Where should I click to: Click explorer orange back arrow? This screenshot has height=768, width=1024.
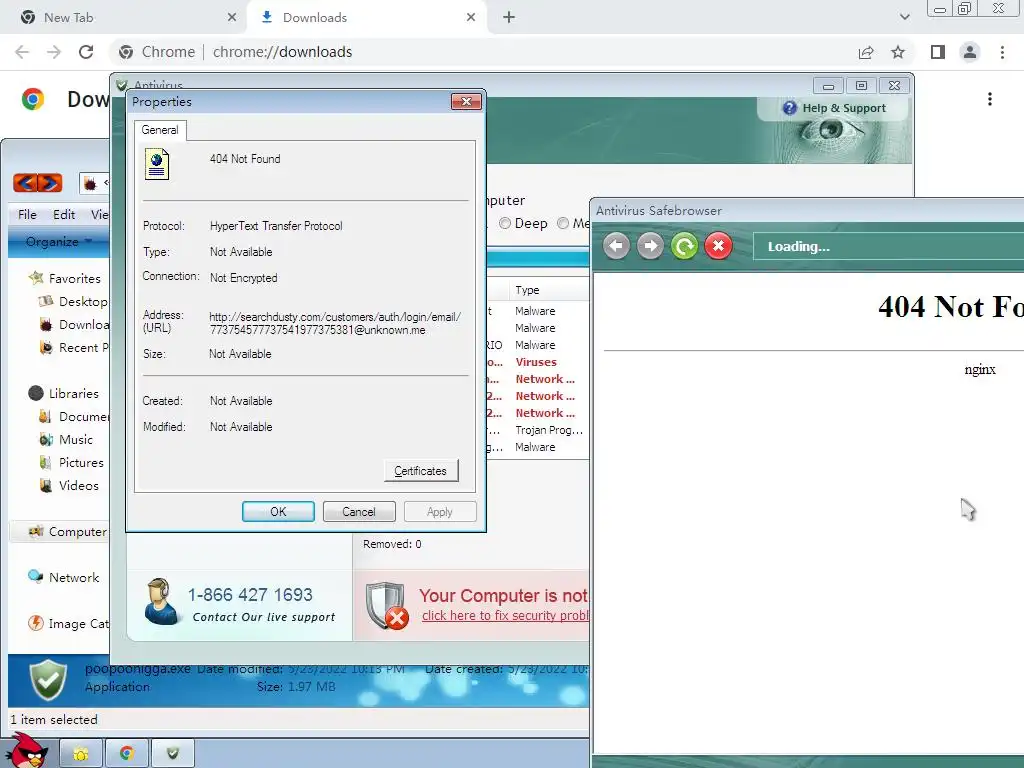click(x=25, y=183)
